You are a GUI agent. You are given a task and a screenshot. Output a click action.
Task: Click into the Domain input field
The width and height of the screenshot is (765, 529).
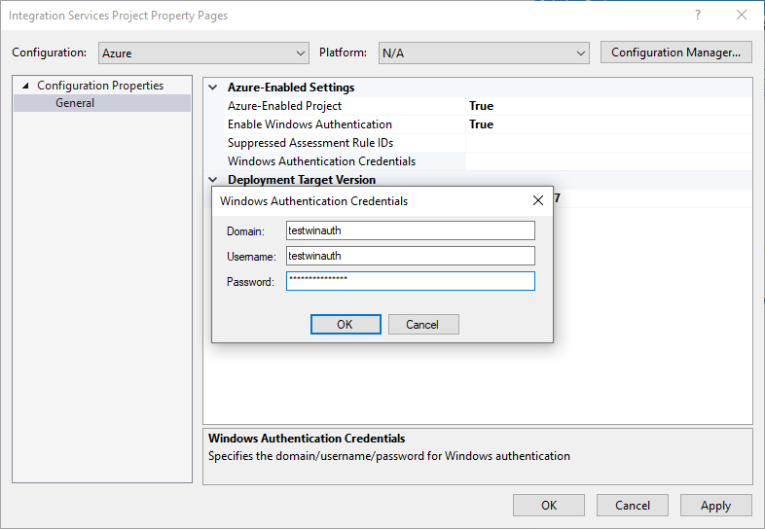(410, 230)
